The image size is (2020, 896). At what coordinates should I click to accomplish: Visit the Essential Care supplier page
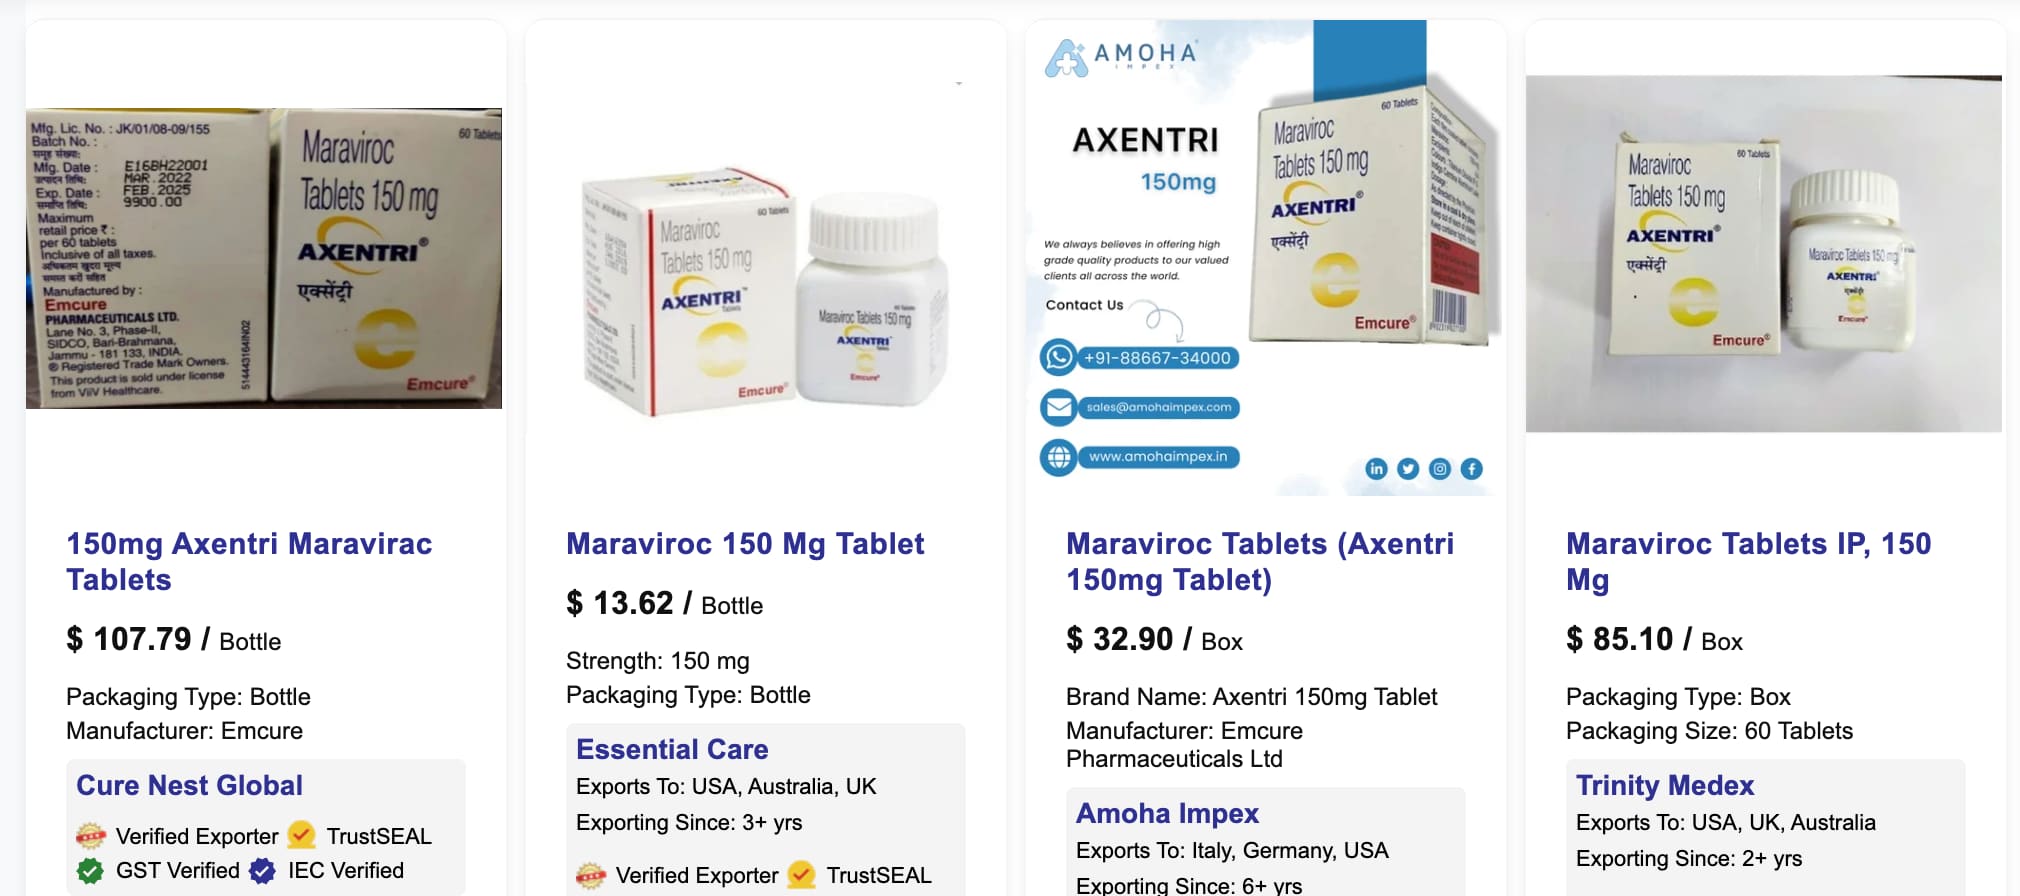coord(672,749)
